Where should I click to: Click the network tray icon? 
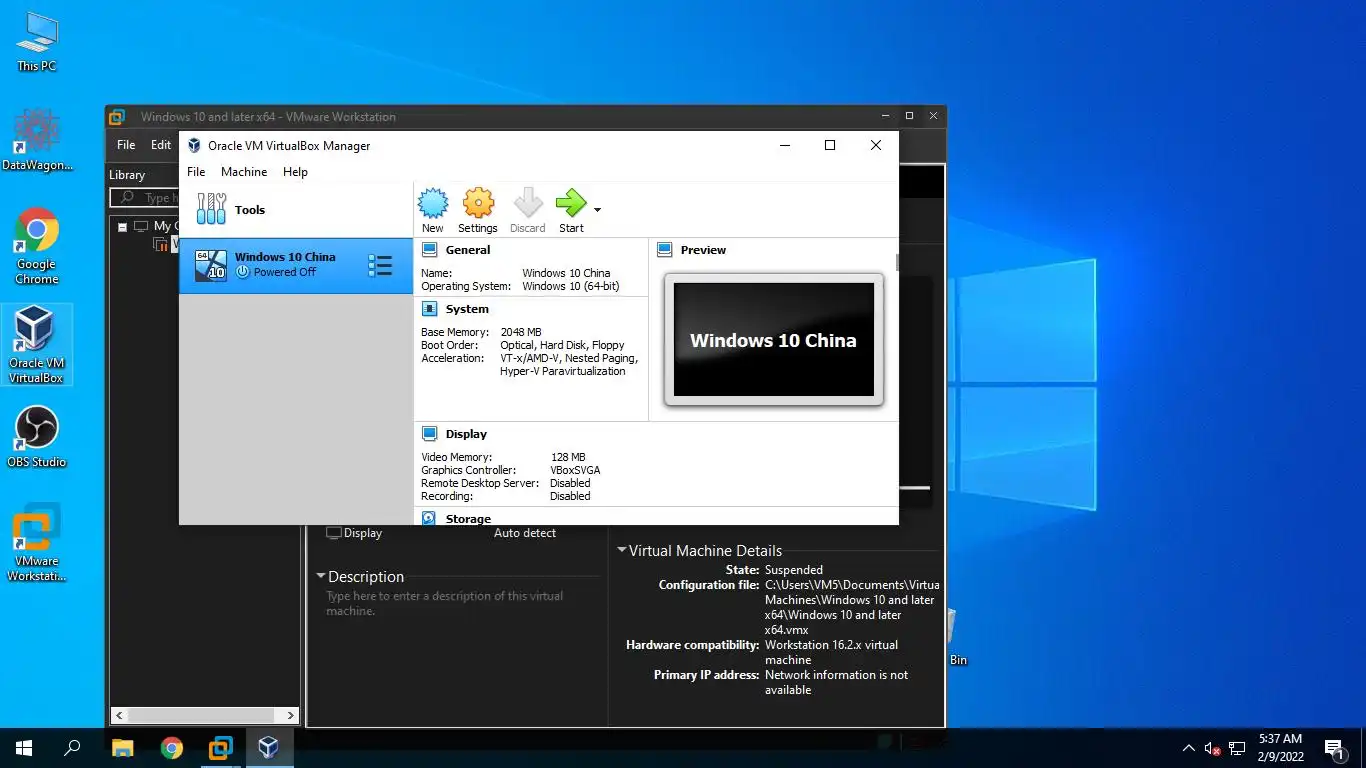pos(1237,748)
